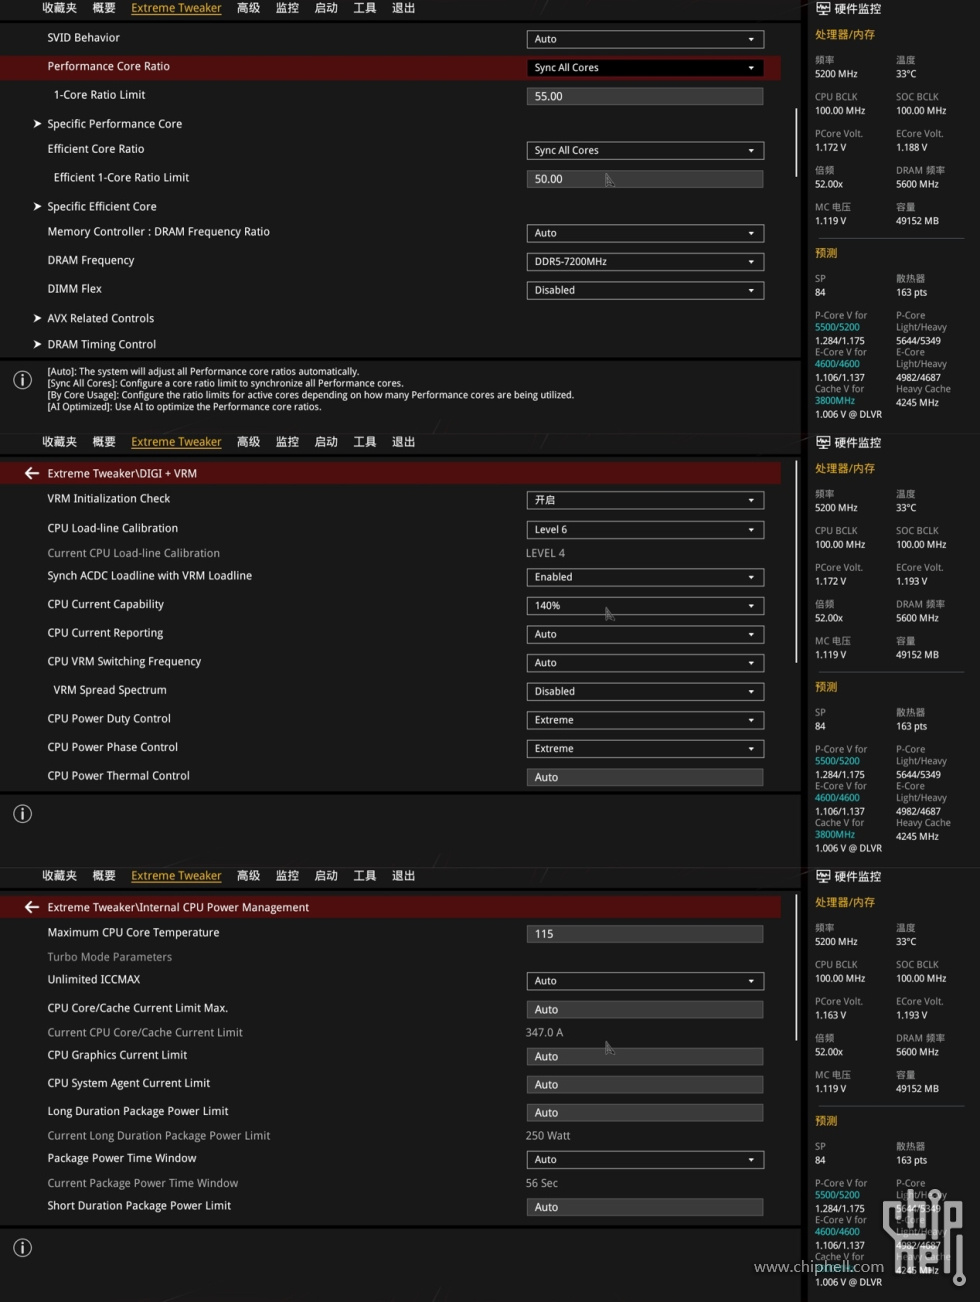980x1302 pixels.
Task: Open the CPU Power Duty Control dropdown
Action: pyautogui.click(x=645, y=721)
